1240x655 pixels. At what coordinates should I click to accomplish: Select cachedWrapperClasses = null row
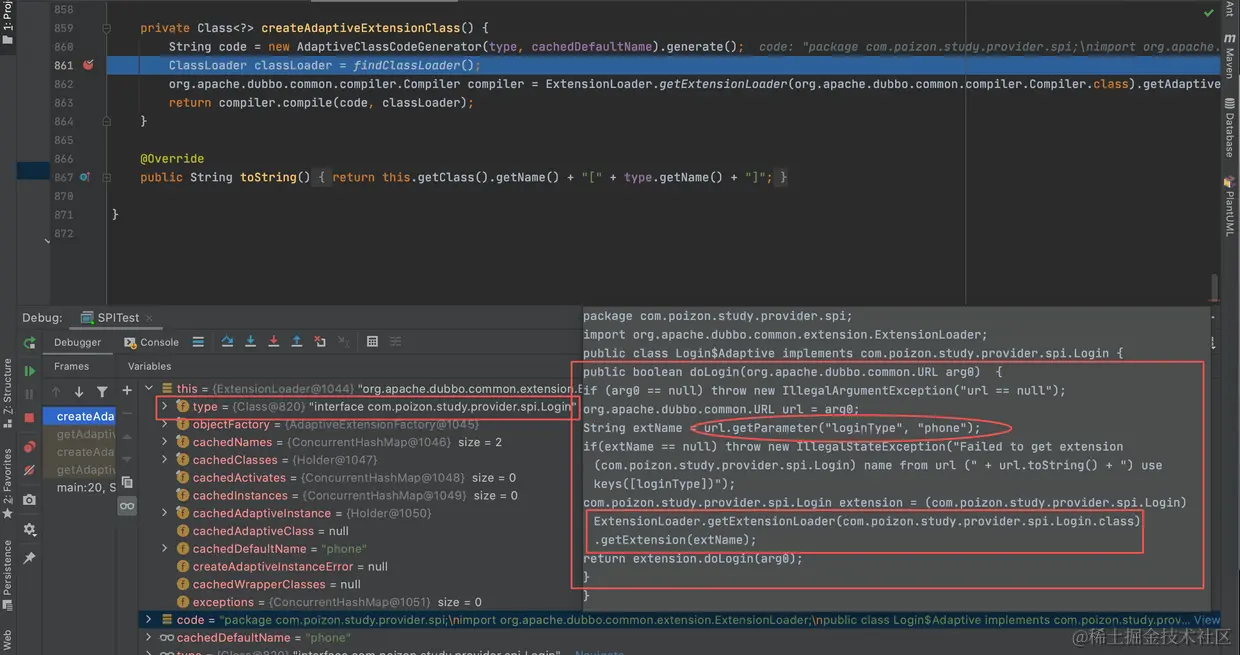point(360,584)
